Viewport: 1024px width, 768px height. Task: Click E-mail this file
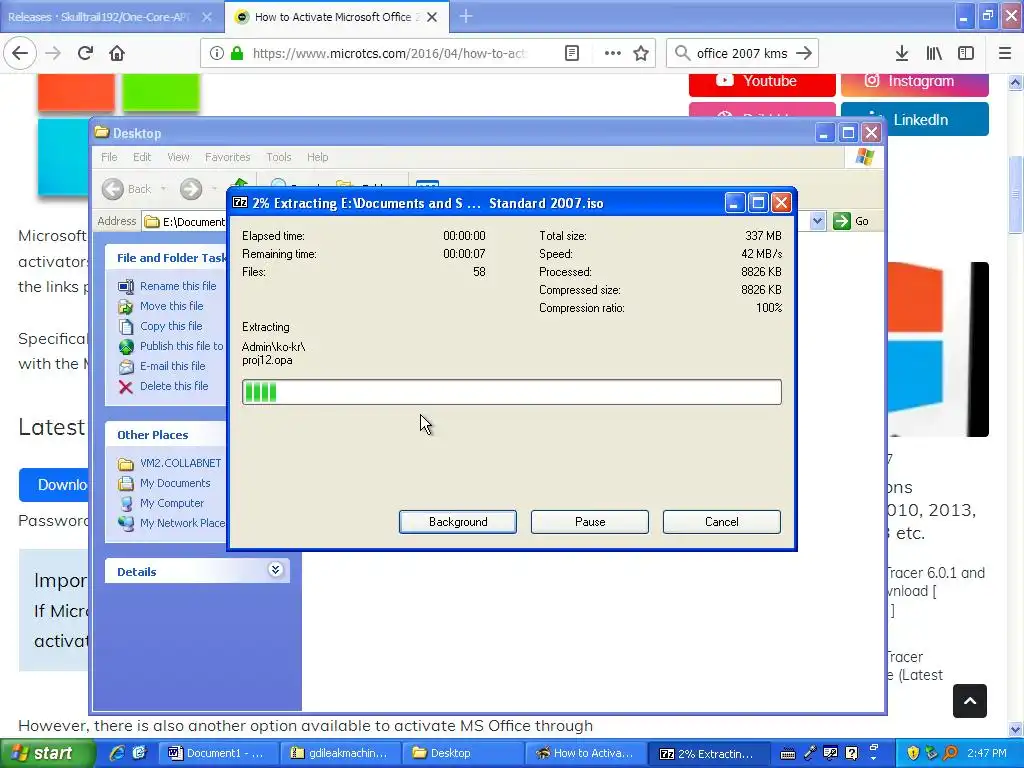click(172, 366)
